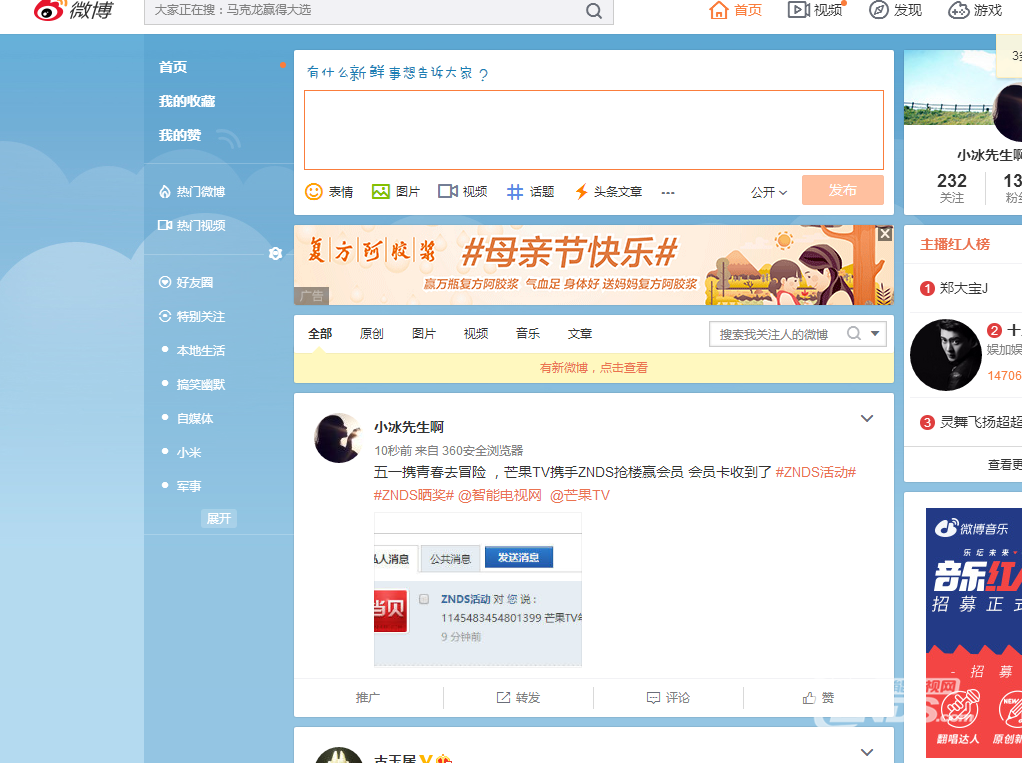Select the 图片 feed tab
This screenshot has width=1022, height=763.
pos(424,334)
